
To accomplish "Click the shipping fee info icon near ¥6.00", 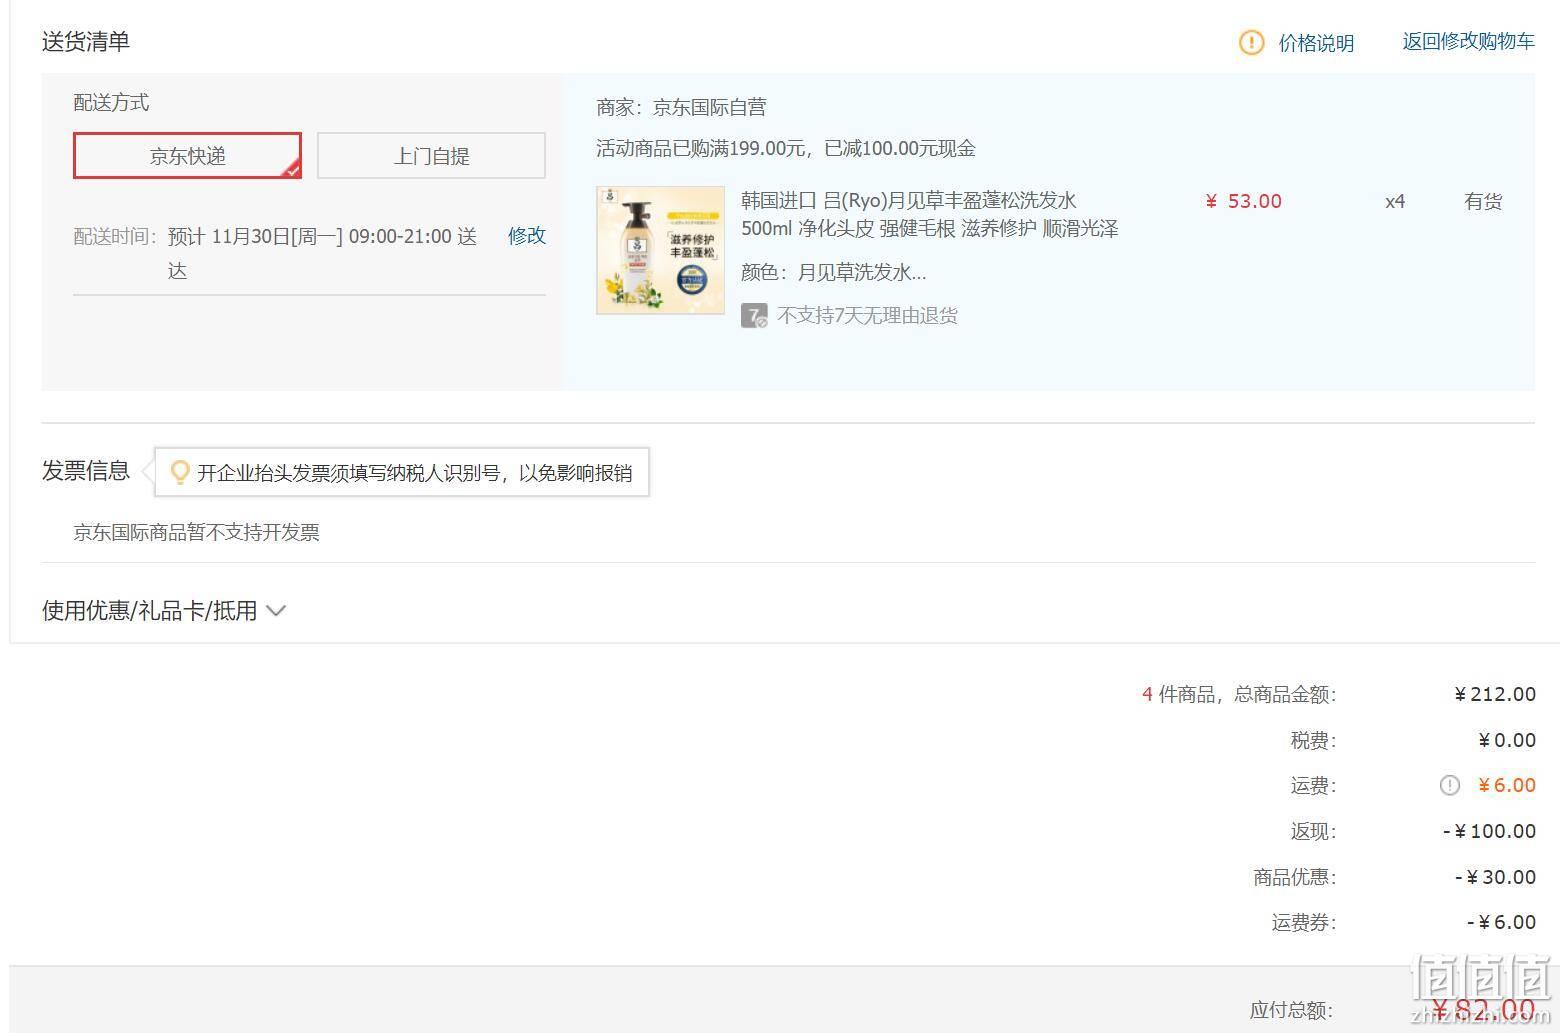I will 1449,786.
